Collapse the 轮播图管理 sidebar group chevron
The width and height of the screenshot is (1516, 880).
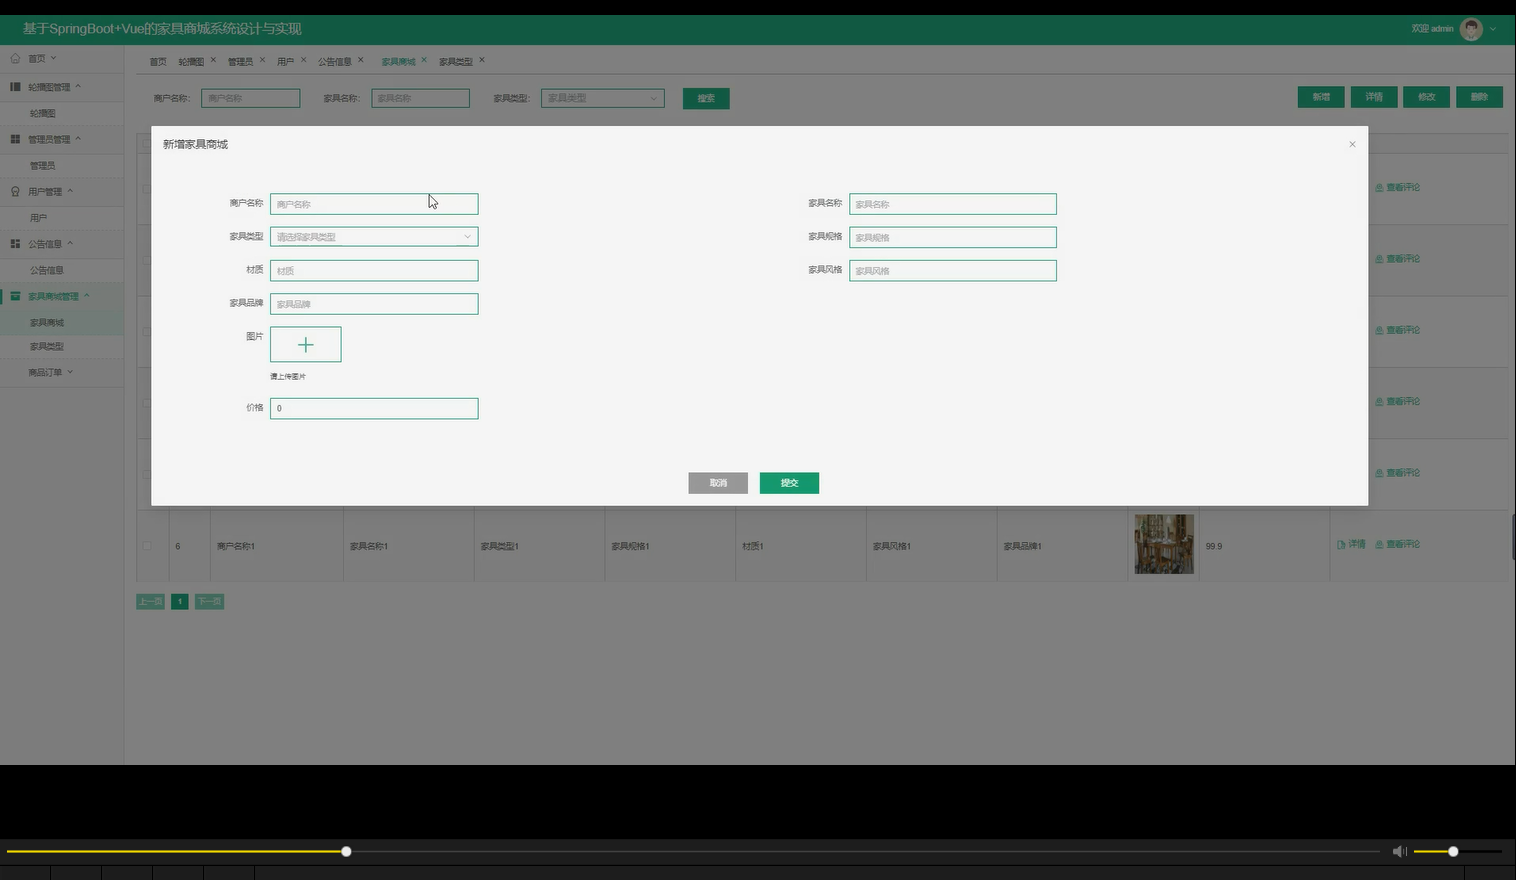78,86
